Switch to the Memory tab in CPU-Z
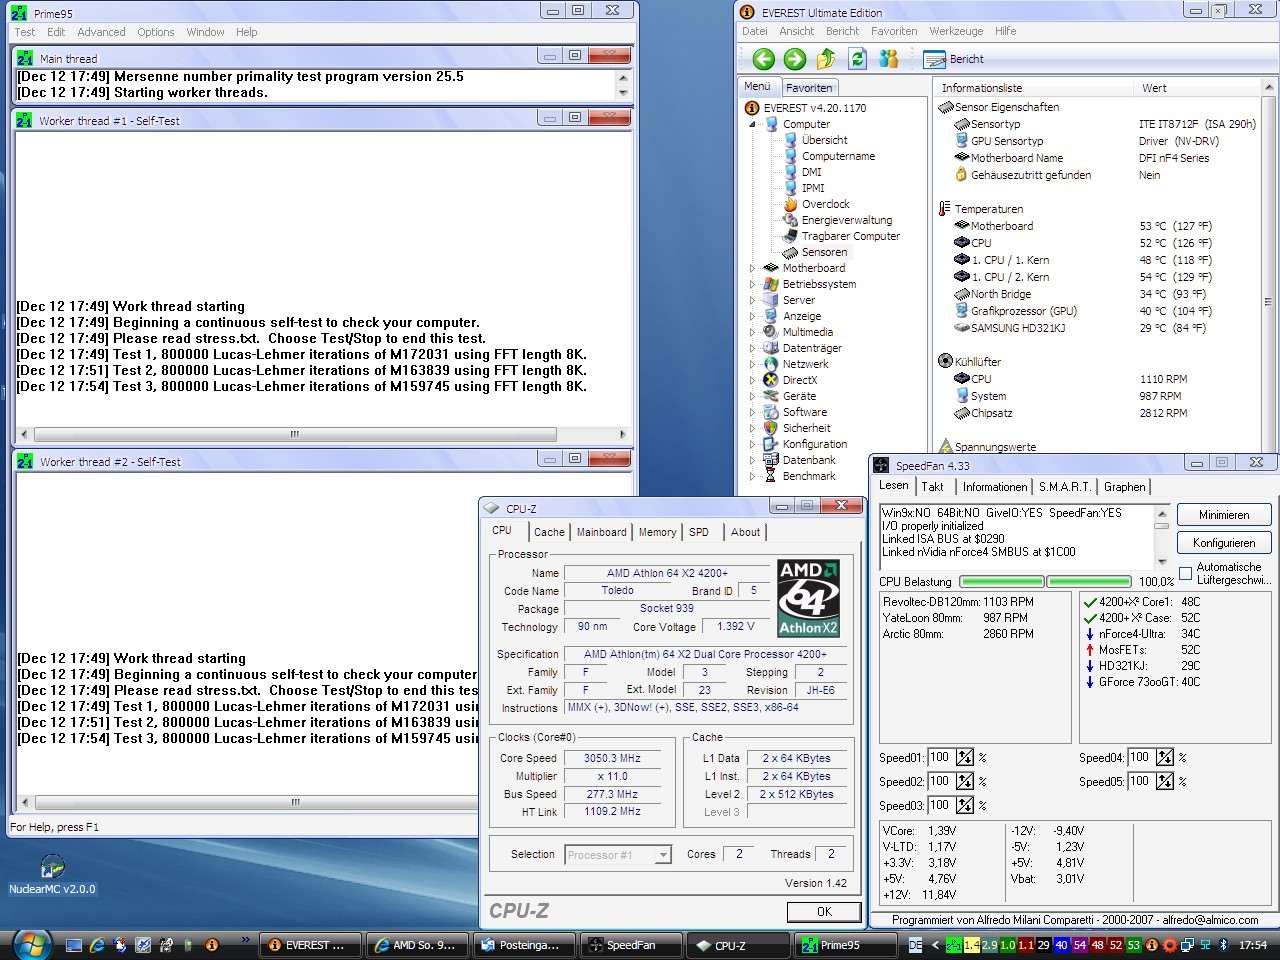The height and width of the screenshot is (960, 1280). (657, 532)
